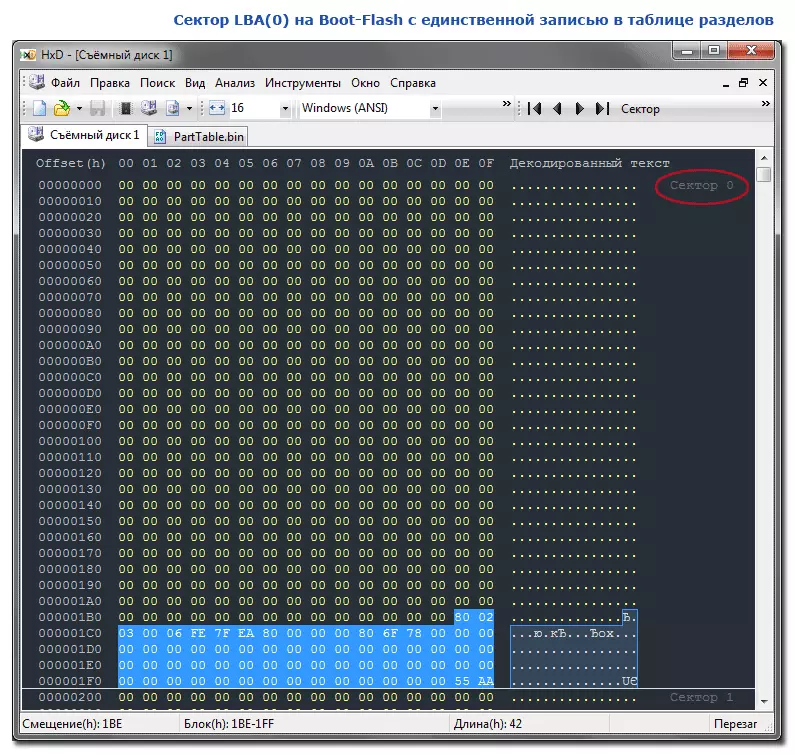795x755 pixels.
Task: Click the vertical scrollbar thumb
Action: click(764, 174)
